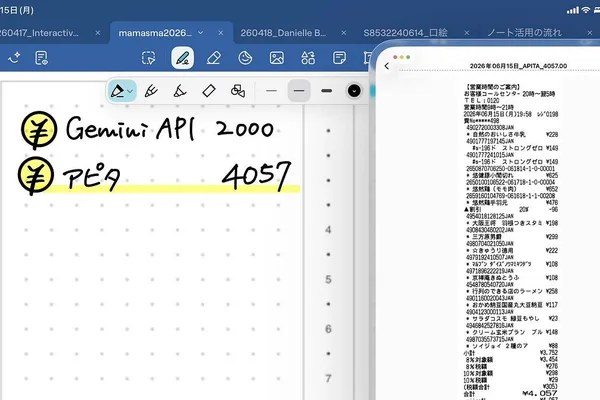Click the yen sticker beside Gemini API

click(x=39, y=130)
